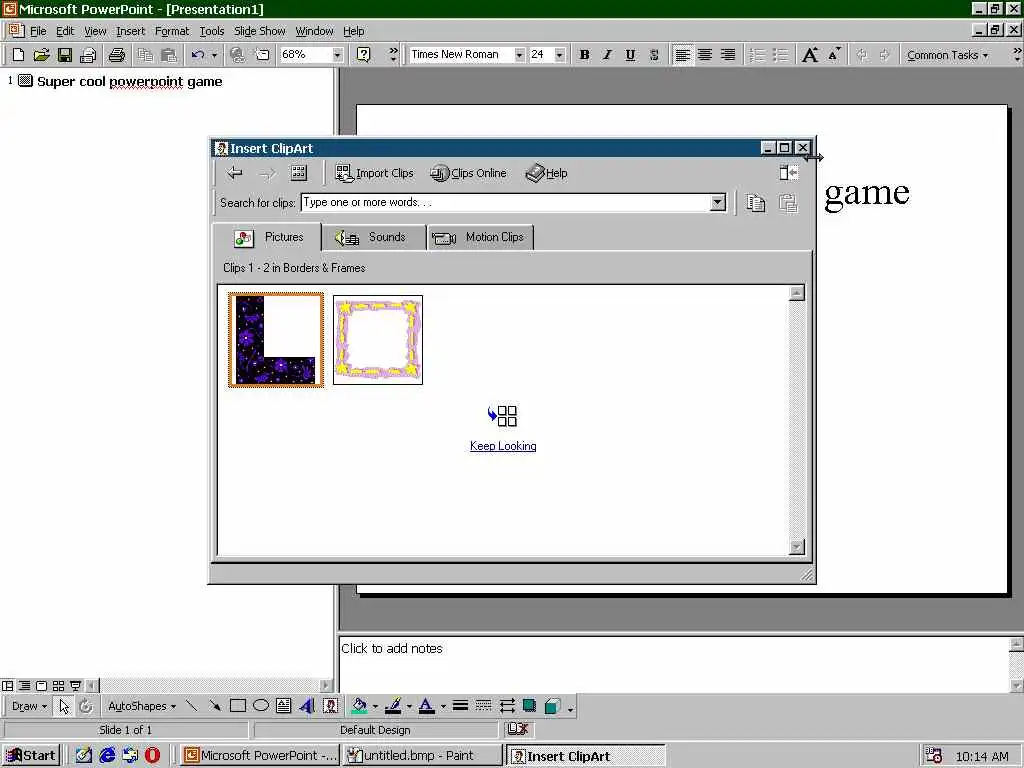Toggle Bold formatting
The width and height of the screenshot is (1024, 768).
[584, 55]
